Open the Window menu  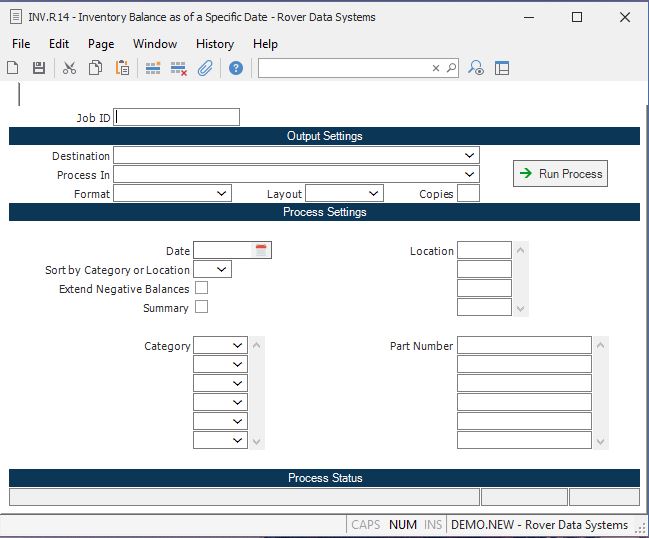(x=155, y=44)
